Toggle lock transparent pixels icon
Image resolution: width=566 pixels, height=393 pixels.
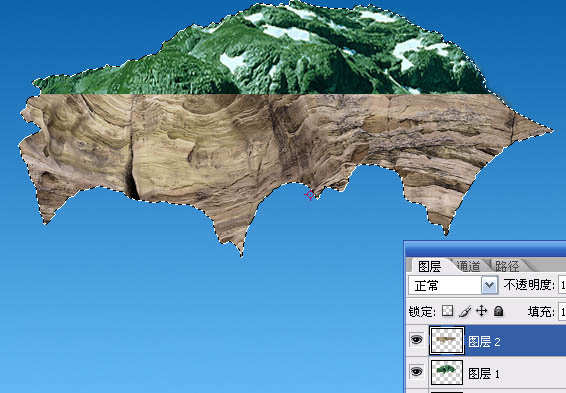tap(448, 311)
